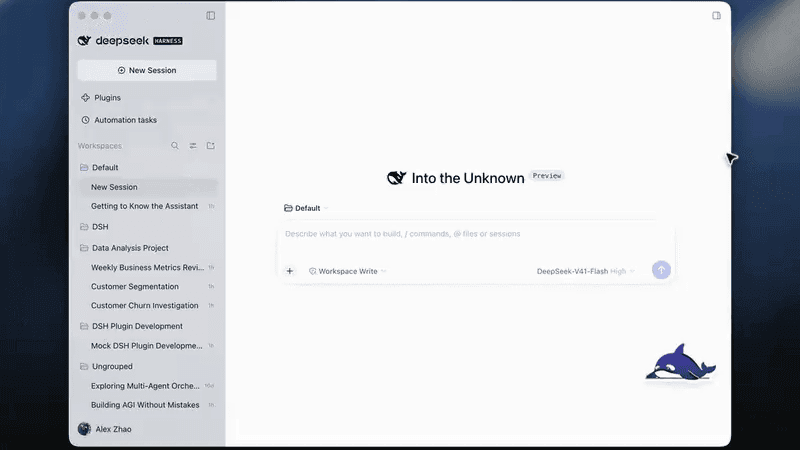
Task: Open workspace filter/sort icon
Action: click(193, 146)
